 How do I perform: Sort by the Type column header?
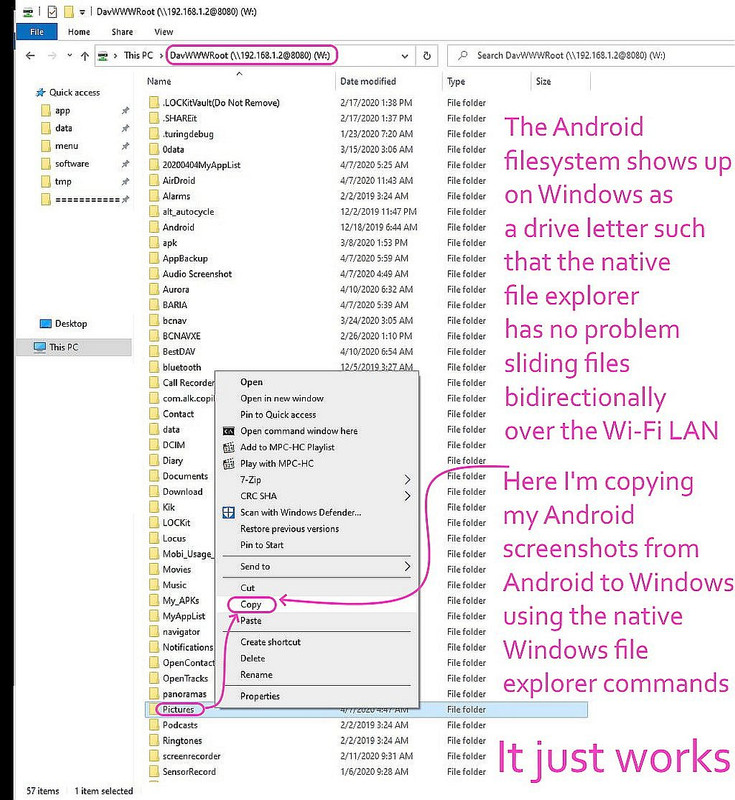[x=456, y=81]
